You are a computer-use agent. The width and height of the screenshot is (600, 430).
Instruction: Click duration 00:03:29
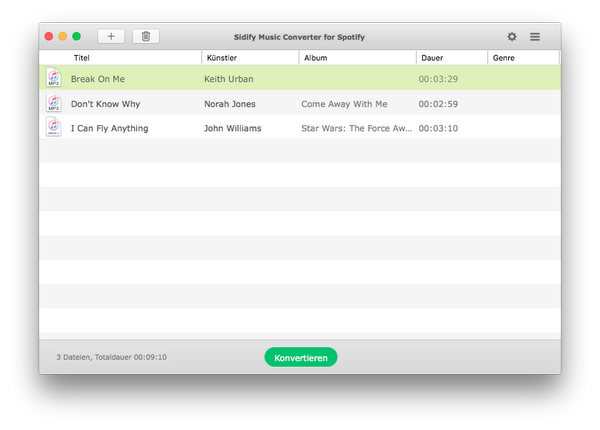438,79
